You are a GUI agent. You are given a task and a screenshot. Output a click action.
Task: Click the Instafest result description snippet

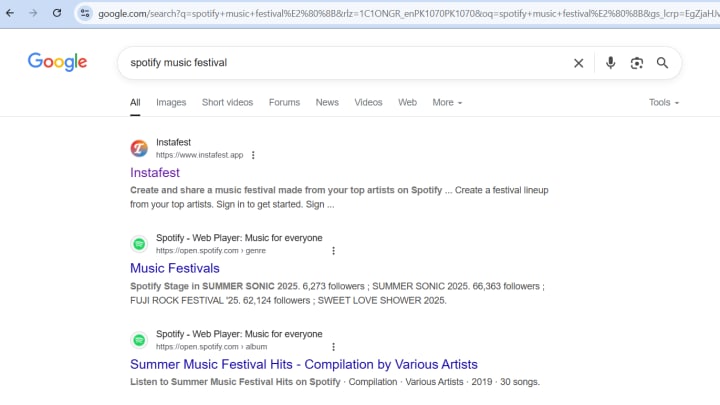(339, 197)
